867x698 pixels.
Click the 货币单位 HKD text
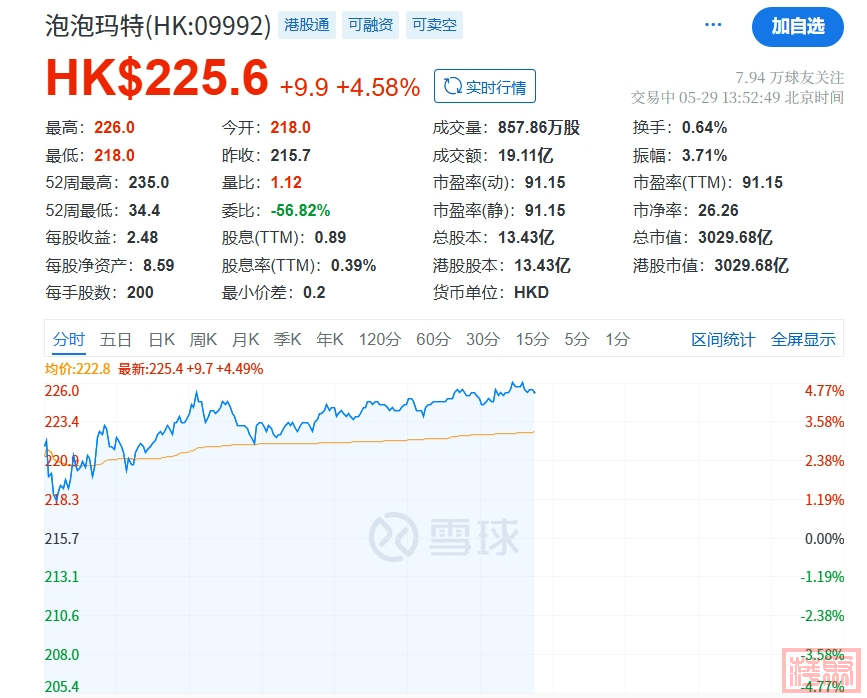tap(531, 293)
